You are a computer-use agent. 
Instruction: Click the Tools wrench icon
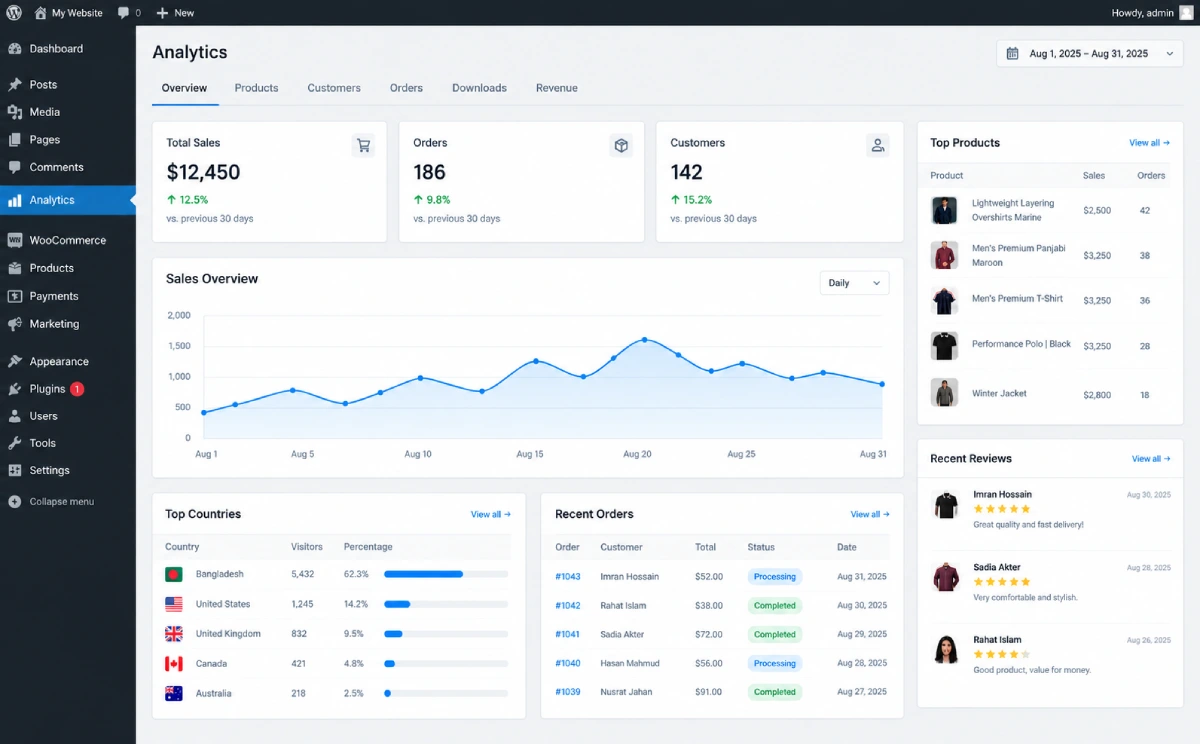pyautogui.click(x=14, y=443)
